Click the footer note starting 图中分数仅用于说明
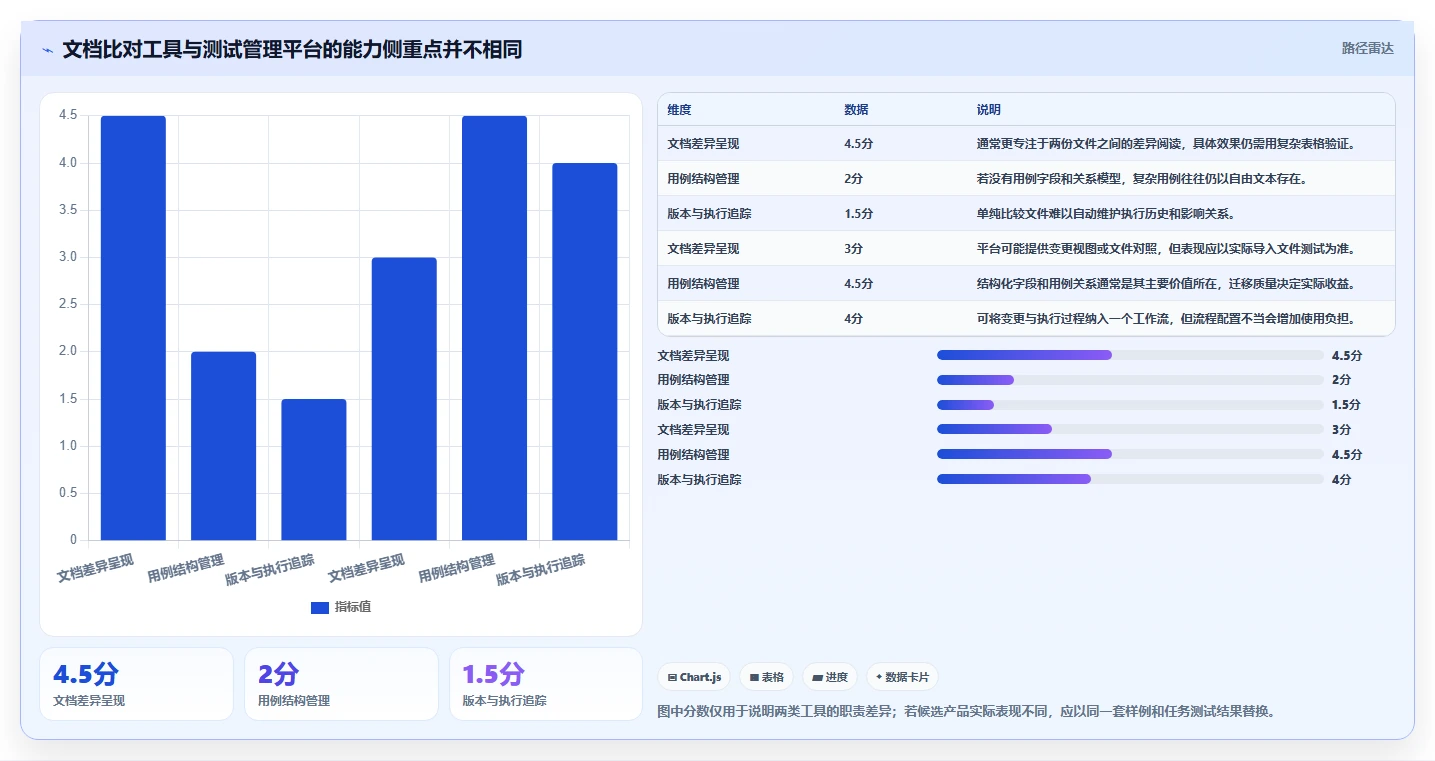1435x761 pixels. pos(966,711)
